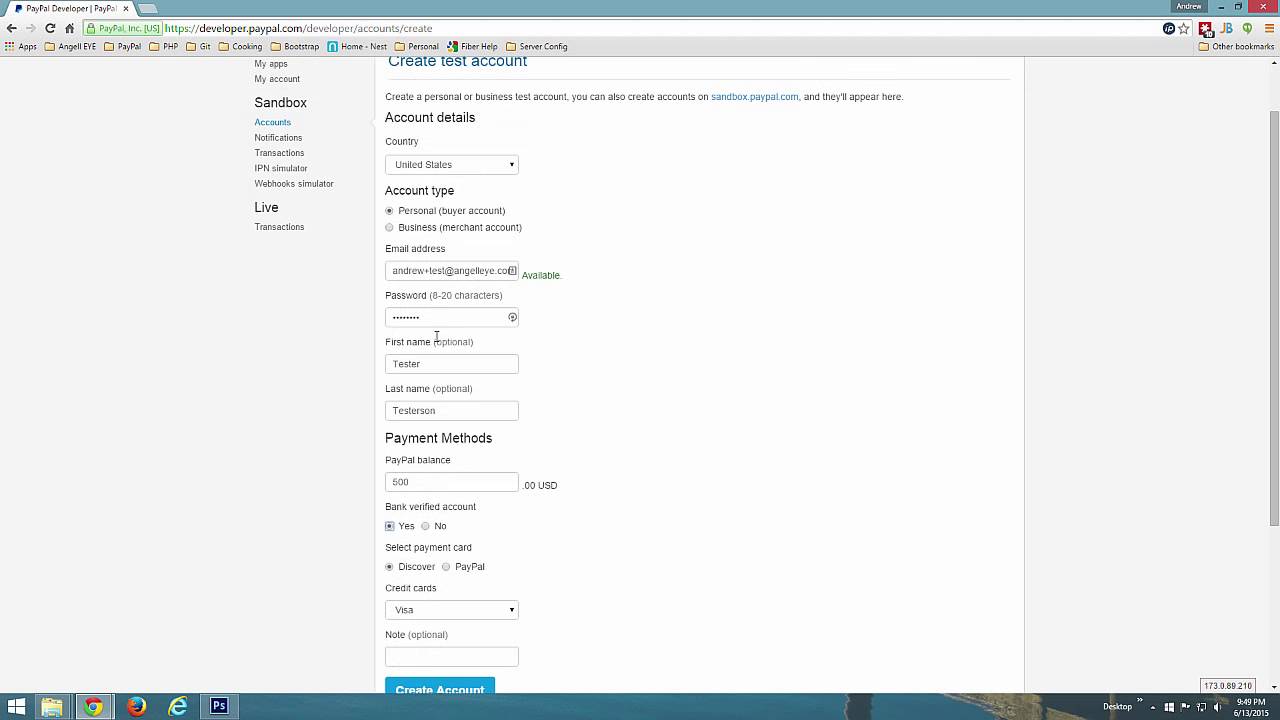
Task: Open the red extension with 10 badge
Action: pos(1206,29)
